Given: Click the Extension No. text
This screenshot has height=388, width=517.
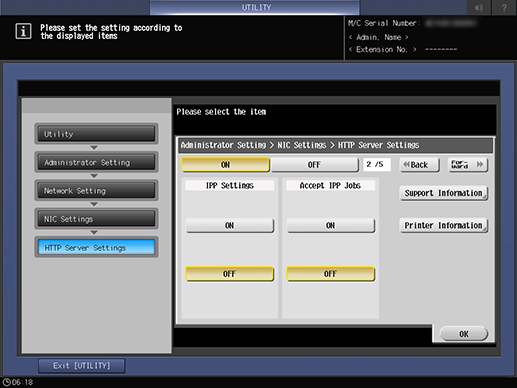Looking at the screenshot, I should click(383, 50).
